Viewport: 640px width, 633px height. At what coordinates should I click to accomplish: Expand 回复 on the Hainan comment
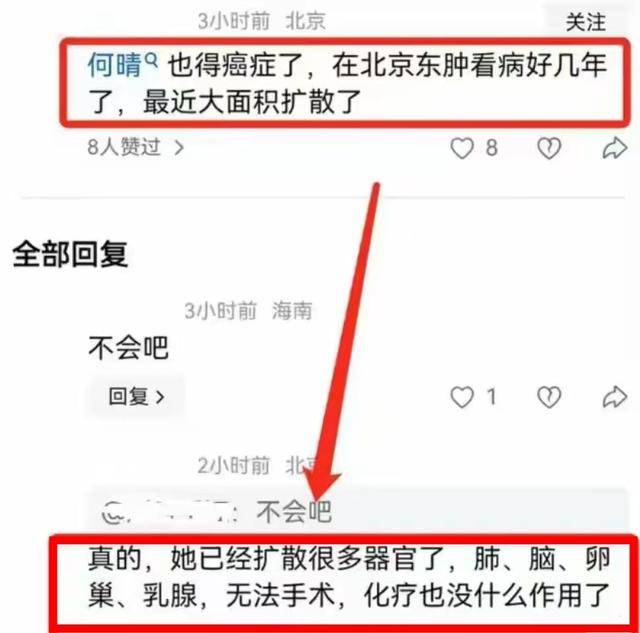point(136,397)
